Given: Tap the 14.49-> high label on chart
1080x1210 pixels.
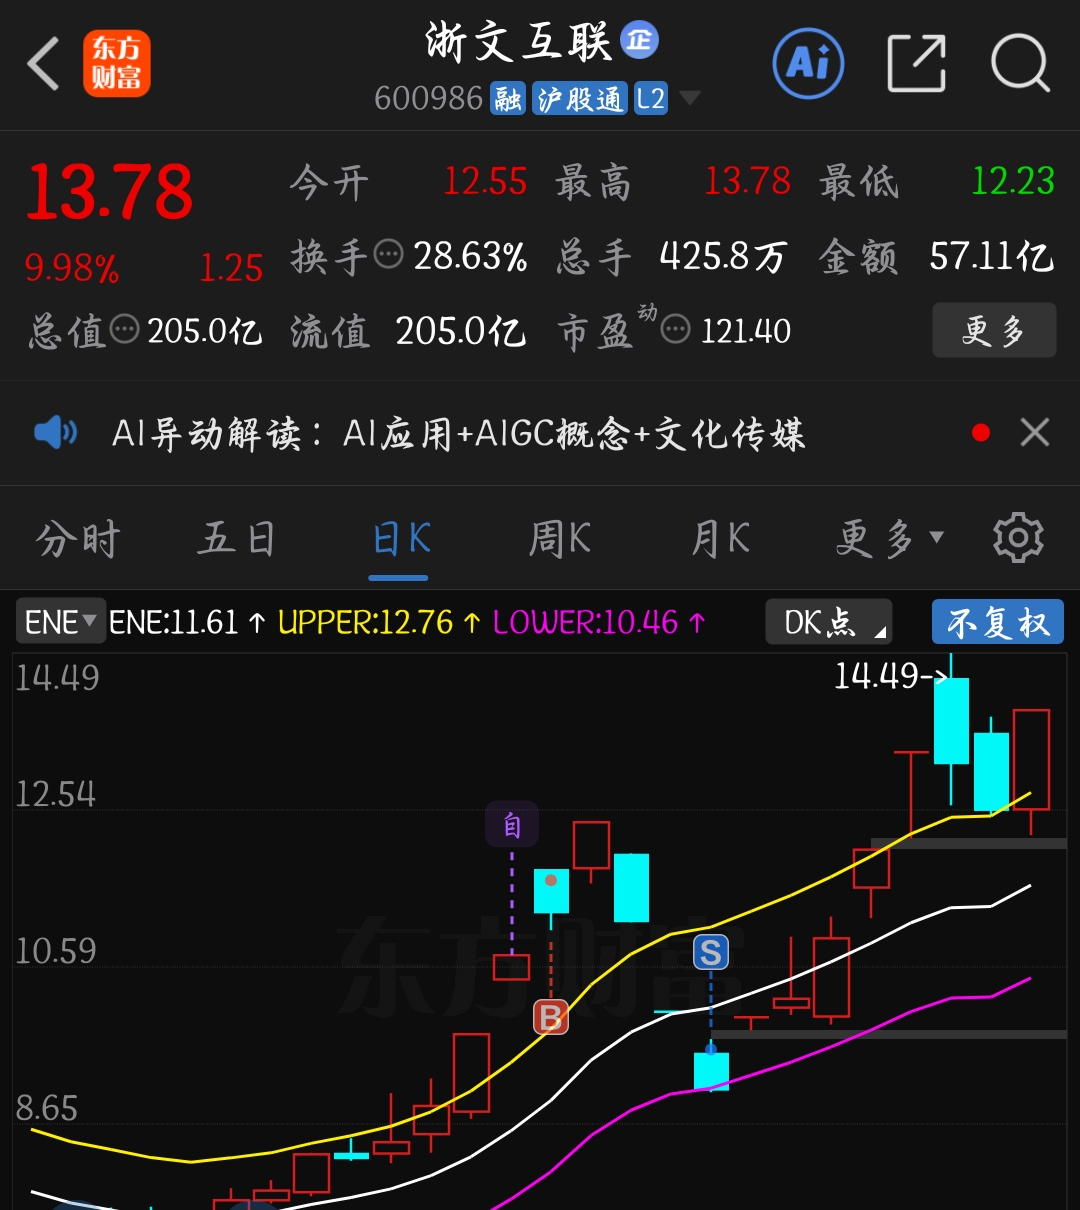Looking at the screenshot, I should 889,677.
